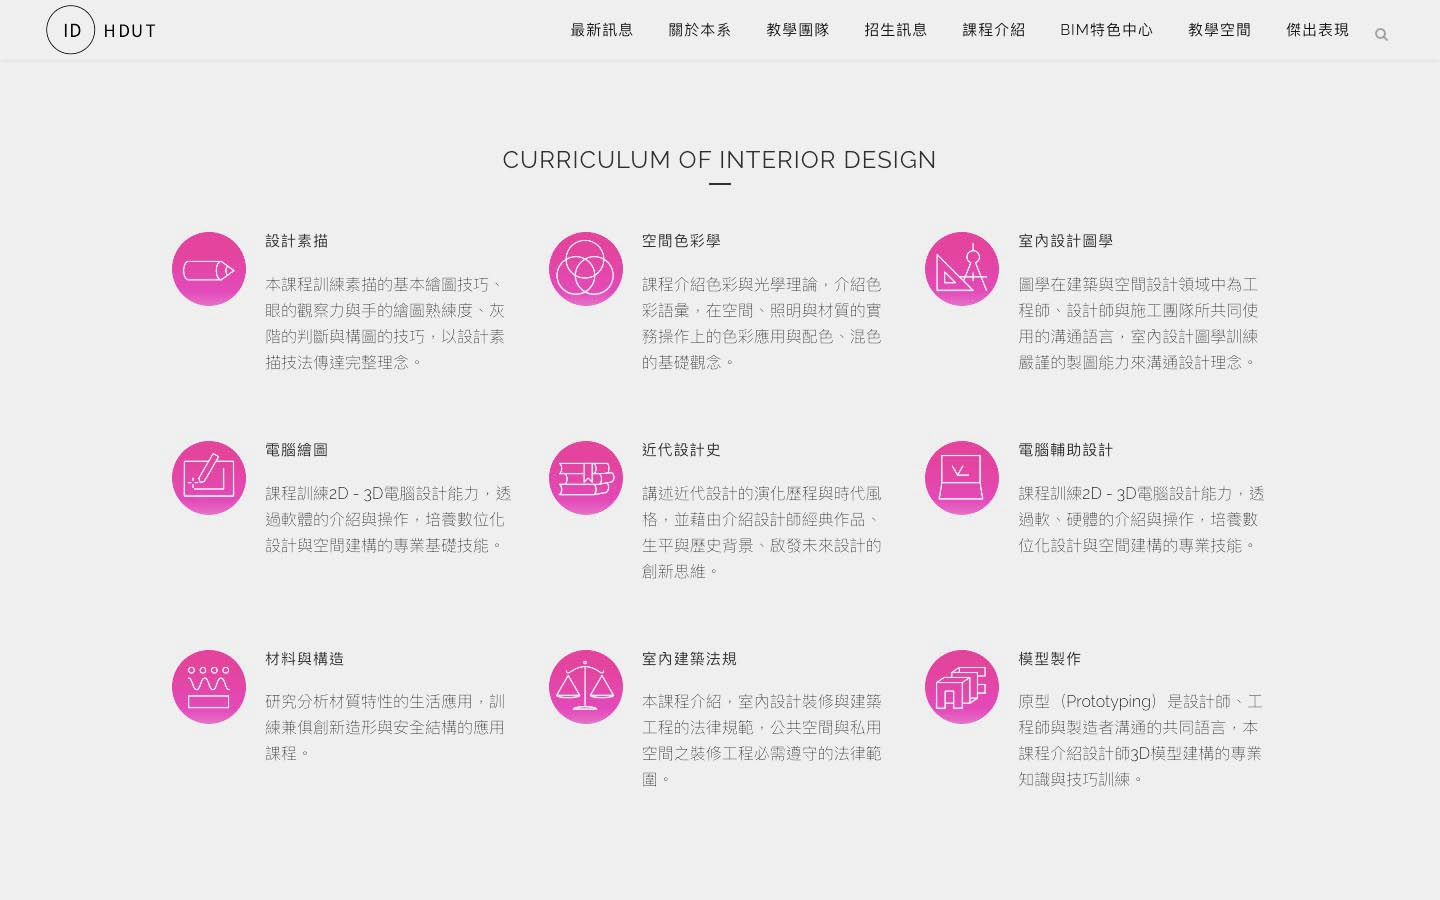The height and width of the screenshot is (900, 1440).
Task: Click the balance scales icon for 室內建築法規
Action: coord(585,687)
